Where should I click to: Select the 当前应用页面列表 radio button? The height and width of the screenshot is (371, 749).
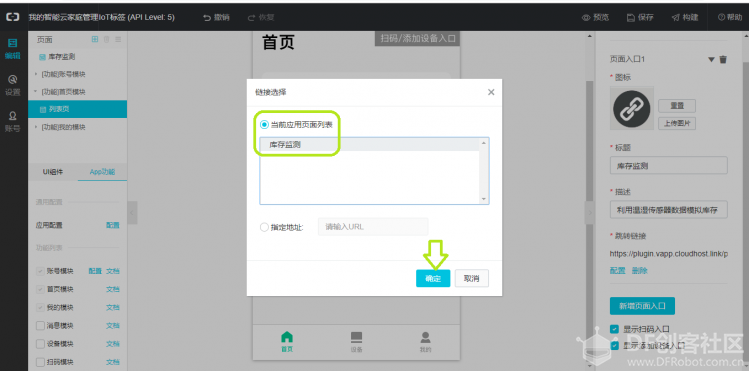pyautogui.click(x=264, y=125)
